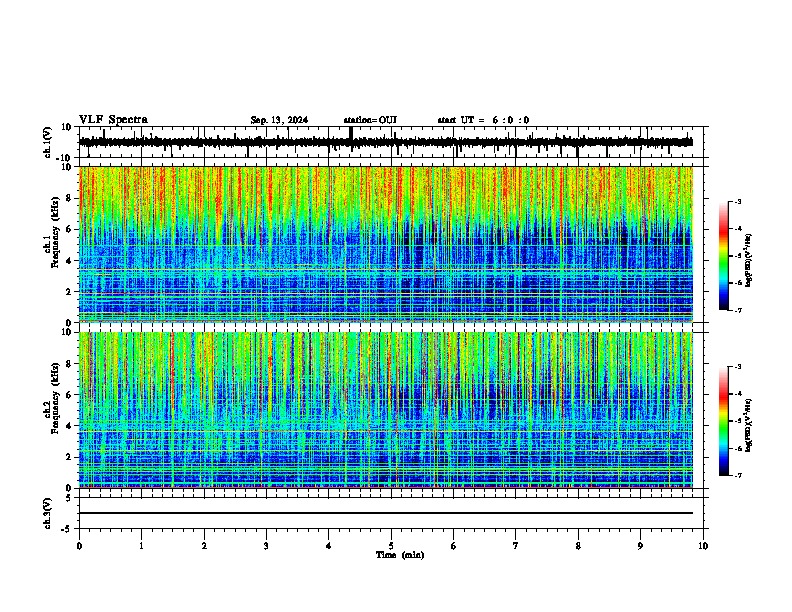This screenshot has width=792, height=612.
Task: Click time axis tick label "9"
Action: click(640, 546)
